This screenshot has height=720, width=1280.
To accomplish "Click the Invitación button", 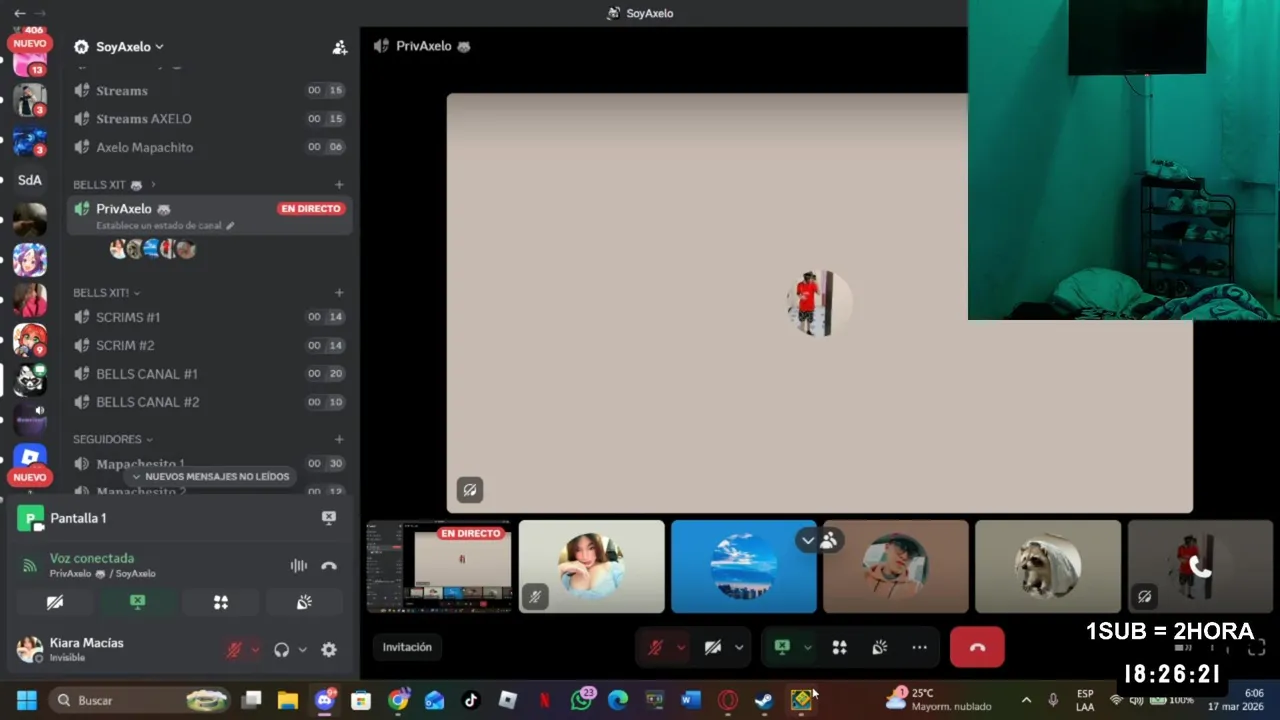I will pos(407,647).
